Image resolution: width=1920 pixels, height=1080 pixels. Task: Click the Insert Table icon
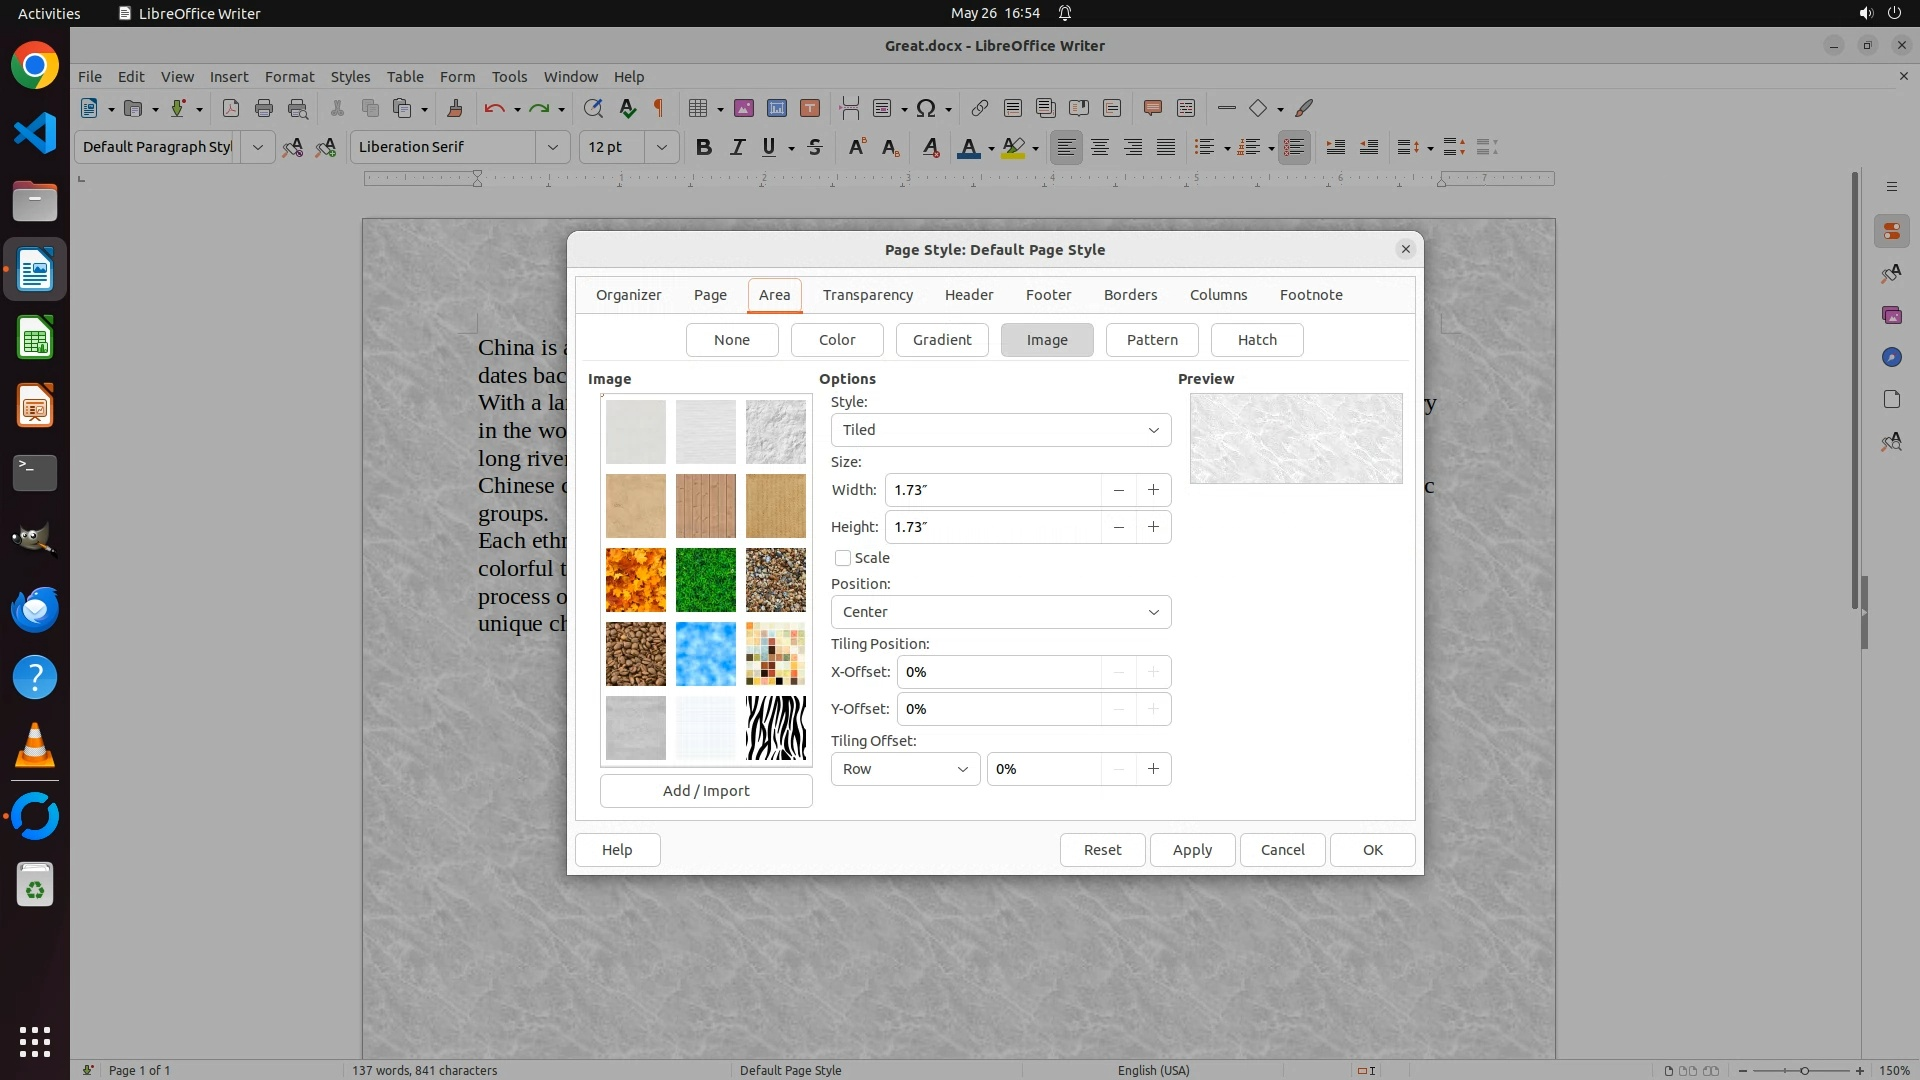pyautogui.click(x=698, y=108)
